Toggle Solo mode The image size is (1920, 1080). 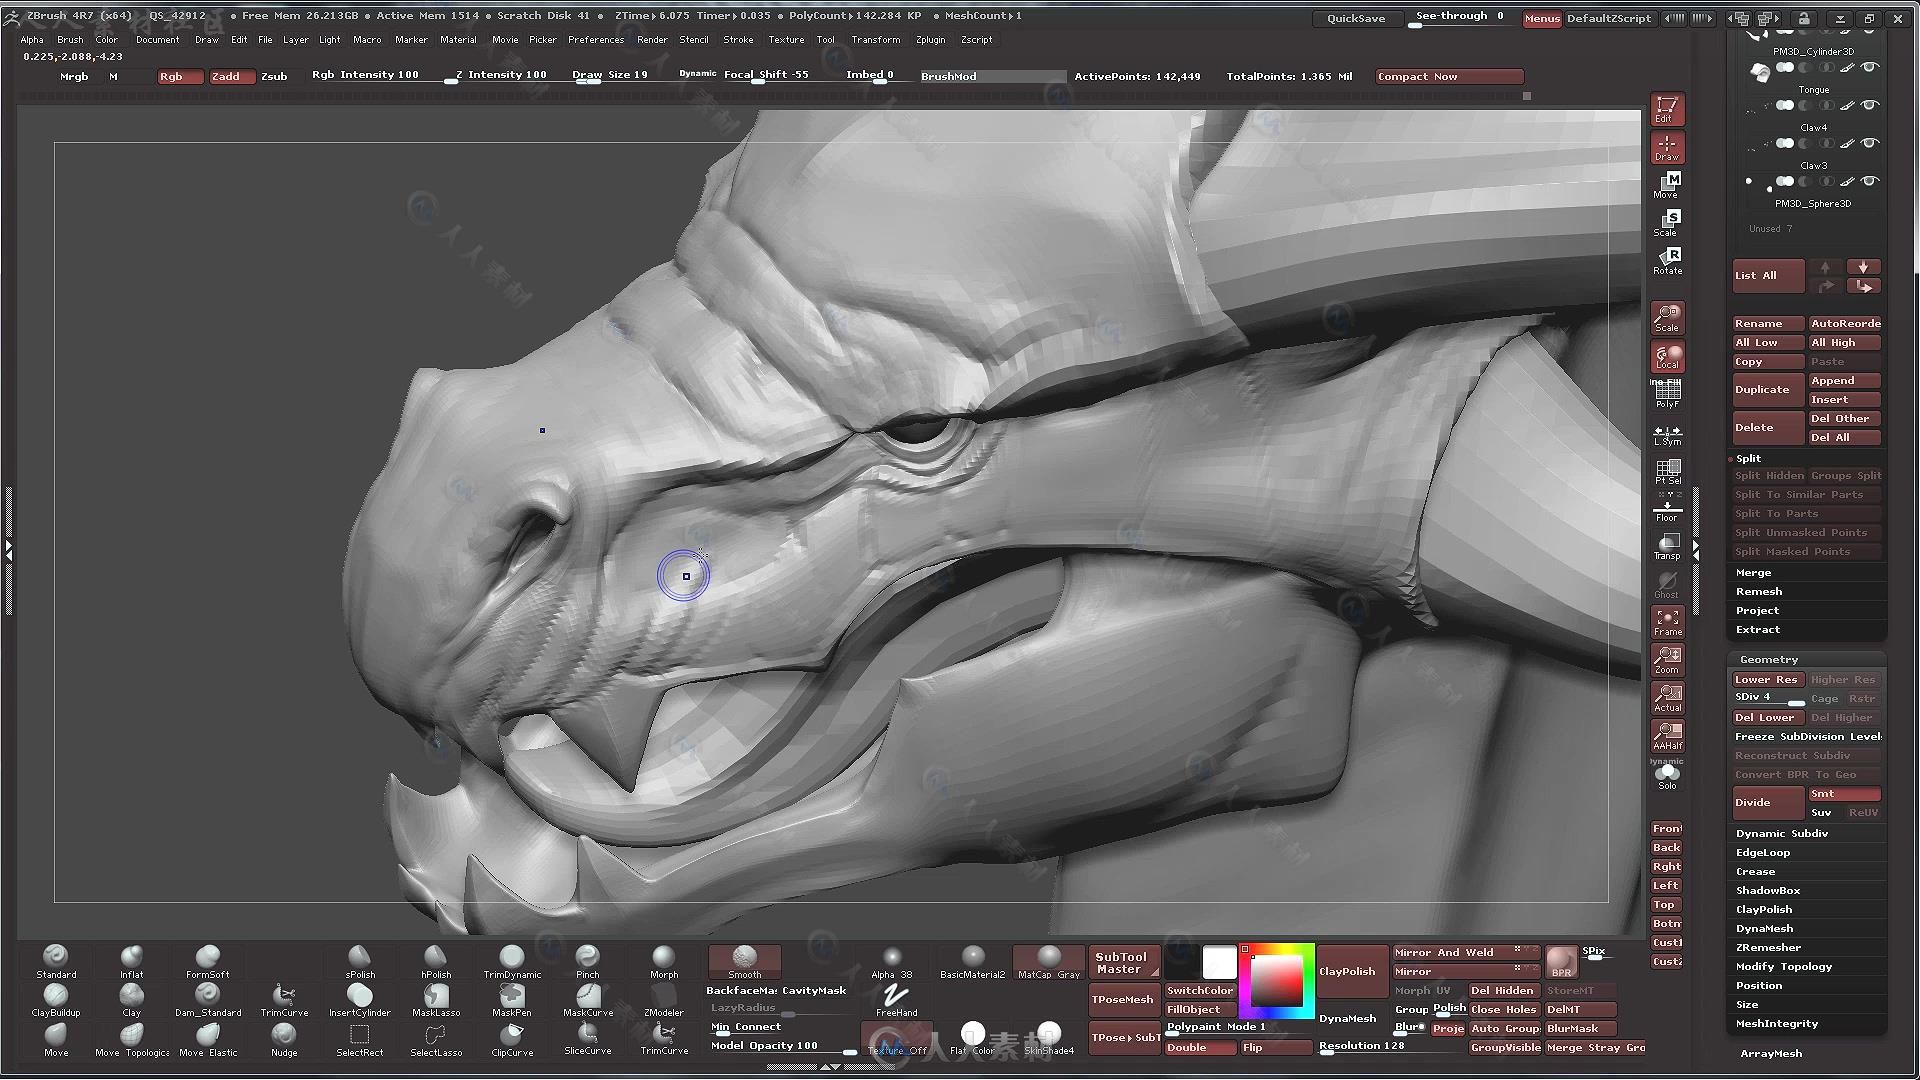click(x=1667, y=776)
